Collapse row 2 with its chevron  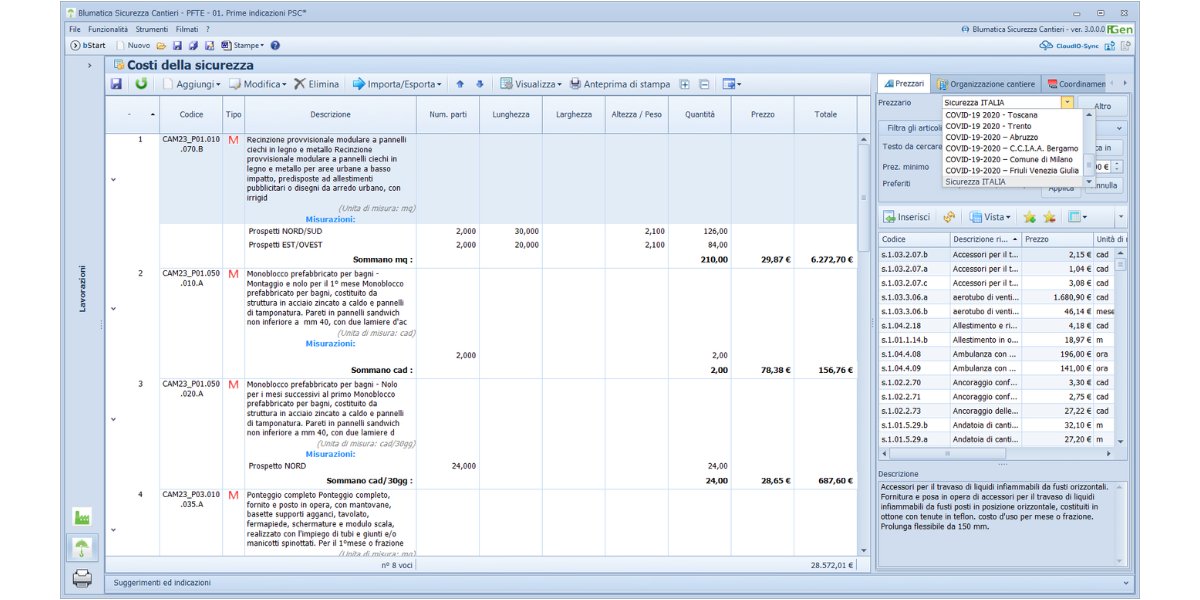point(114,308)
